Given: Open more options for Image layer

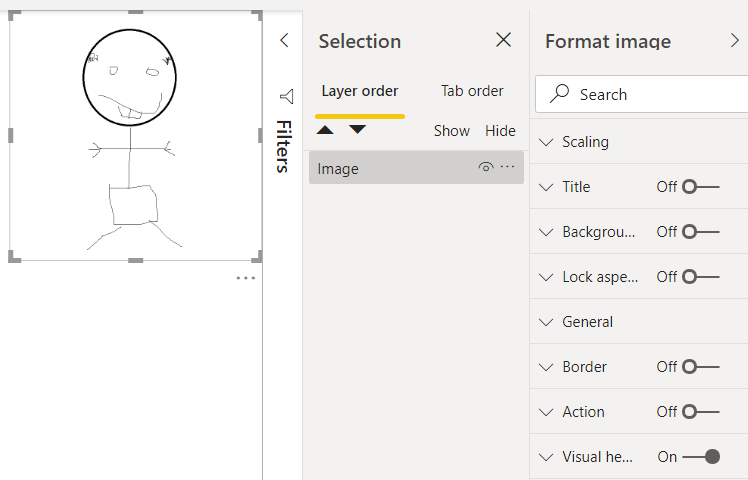Looking at the screenshot, I should (x=508, y=168).
